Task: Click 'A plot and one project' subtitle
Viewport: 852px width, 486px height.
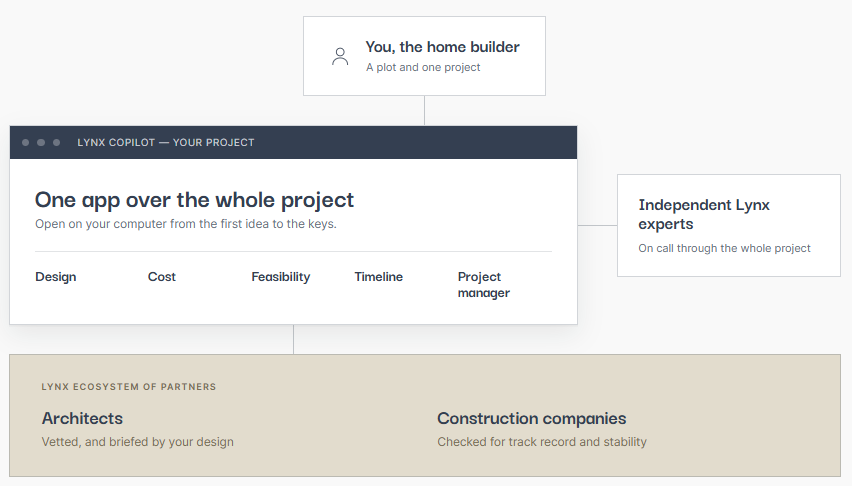Action: coord(423,67)
